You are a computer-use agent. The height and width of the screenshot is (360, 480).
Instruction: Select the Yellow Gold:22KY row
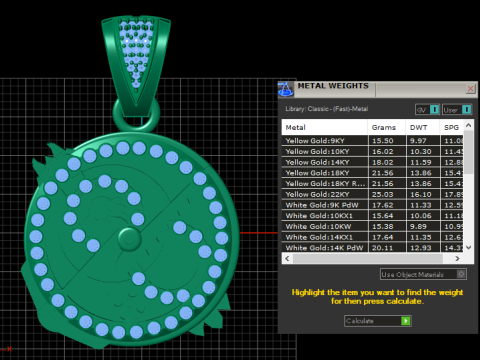pyautogui.click(x=373, y=194)
